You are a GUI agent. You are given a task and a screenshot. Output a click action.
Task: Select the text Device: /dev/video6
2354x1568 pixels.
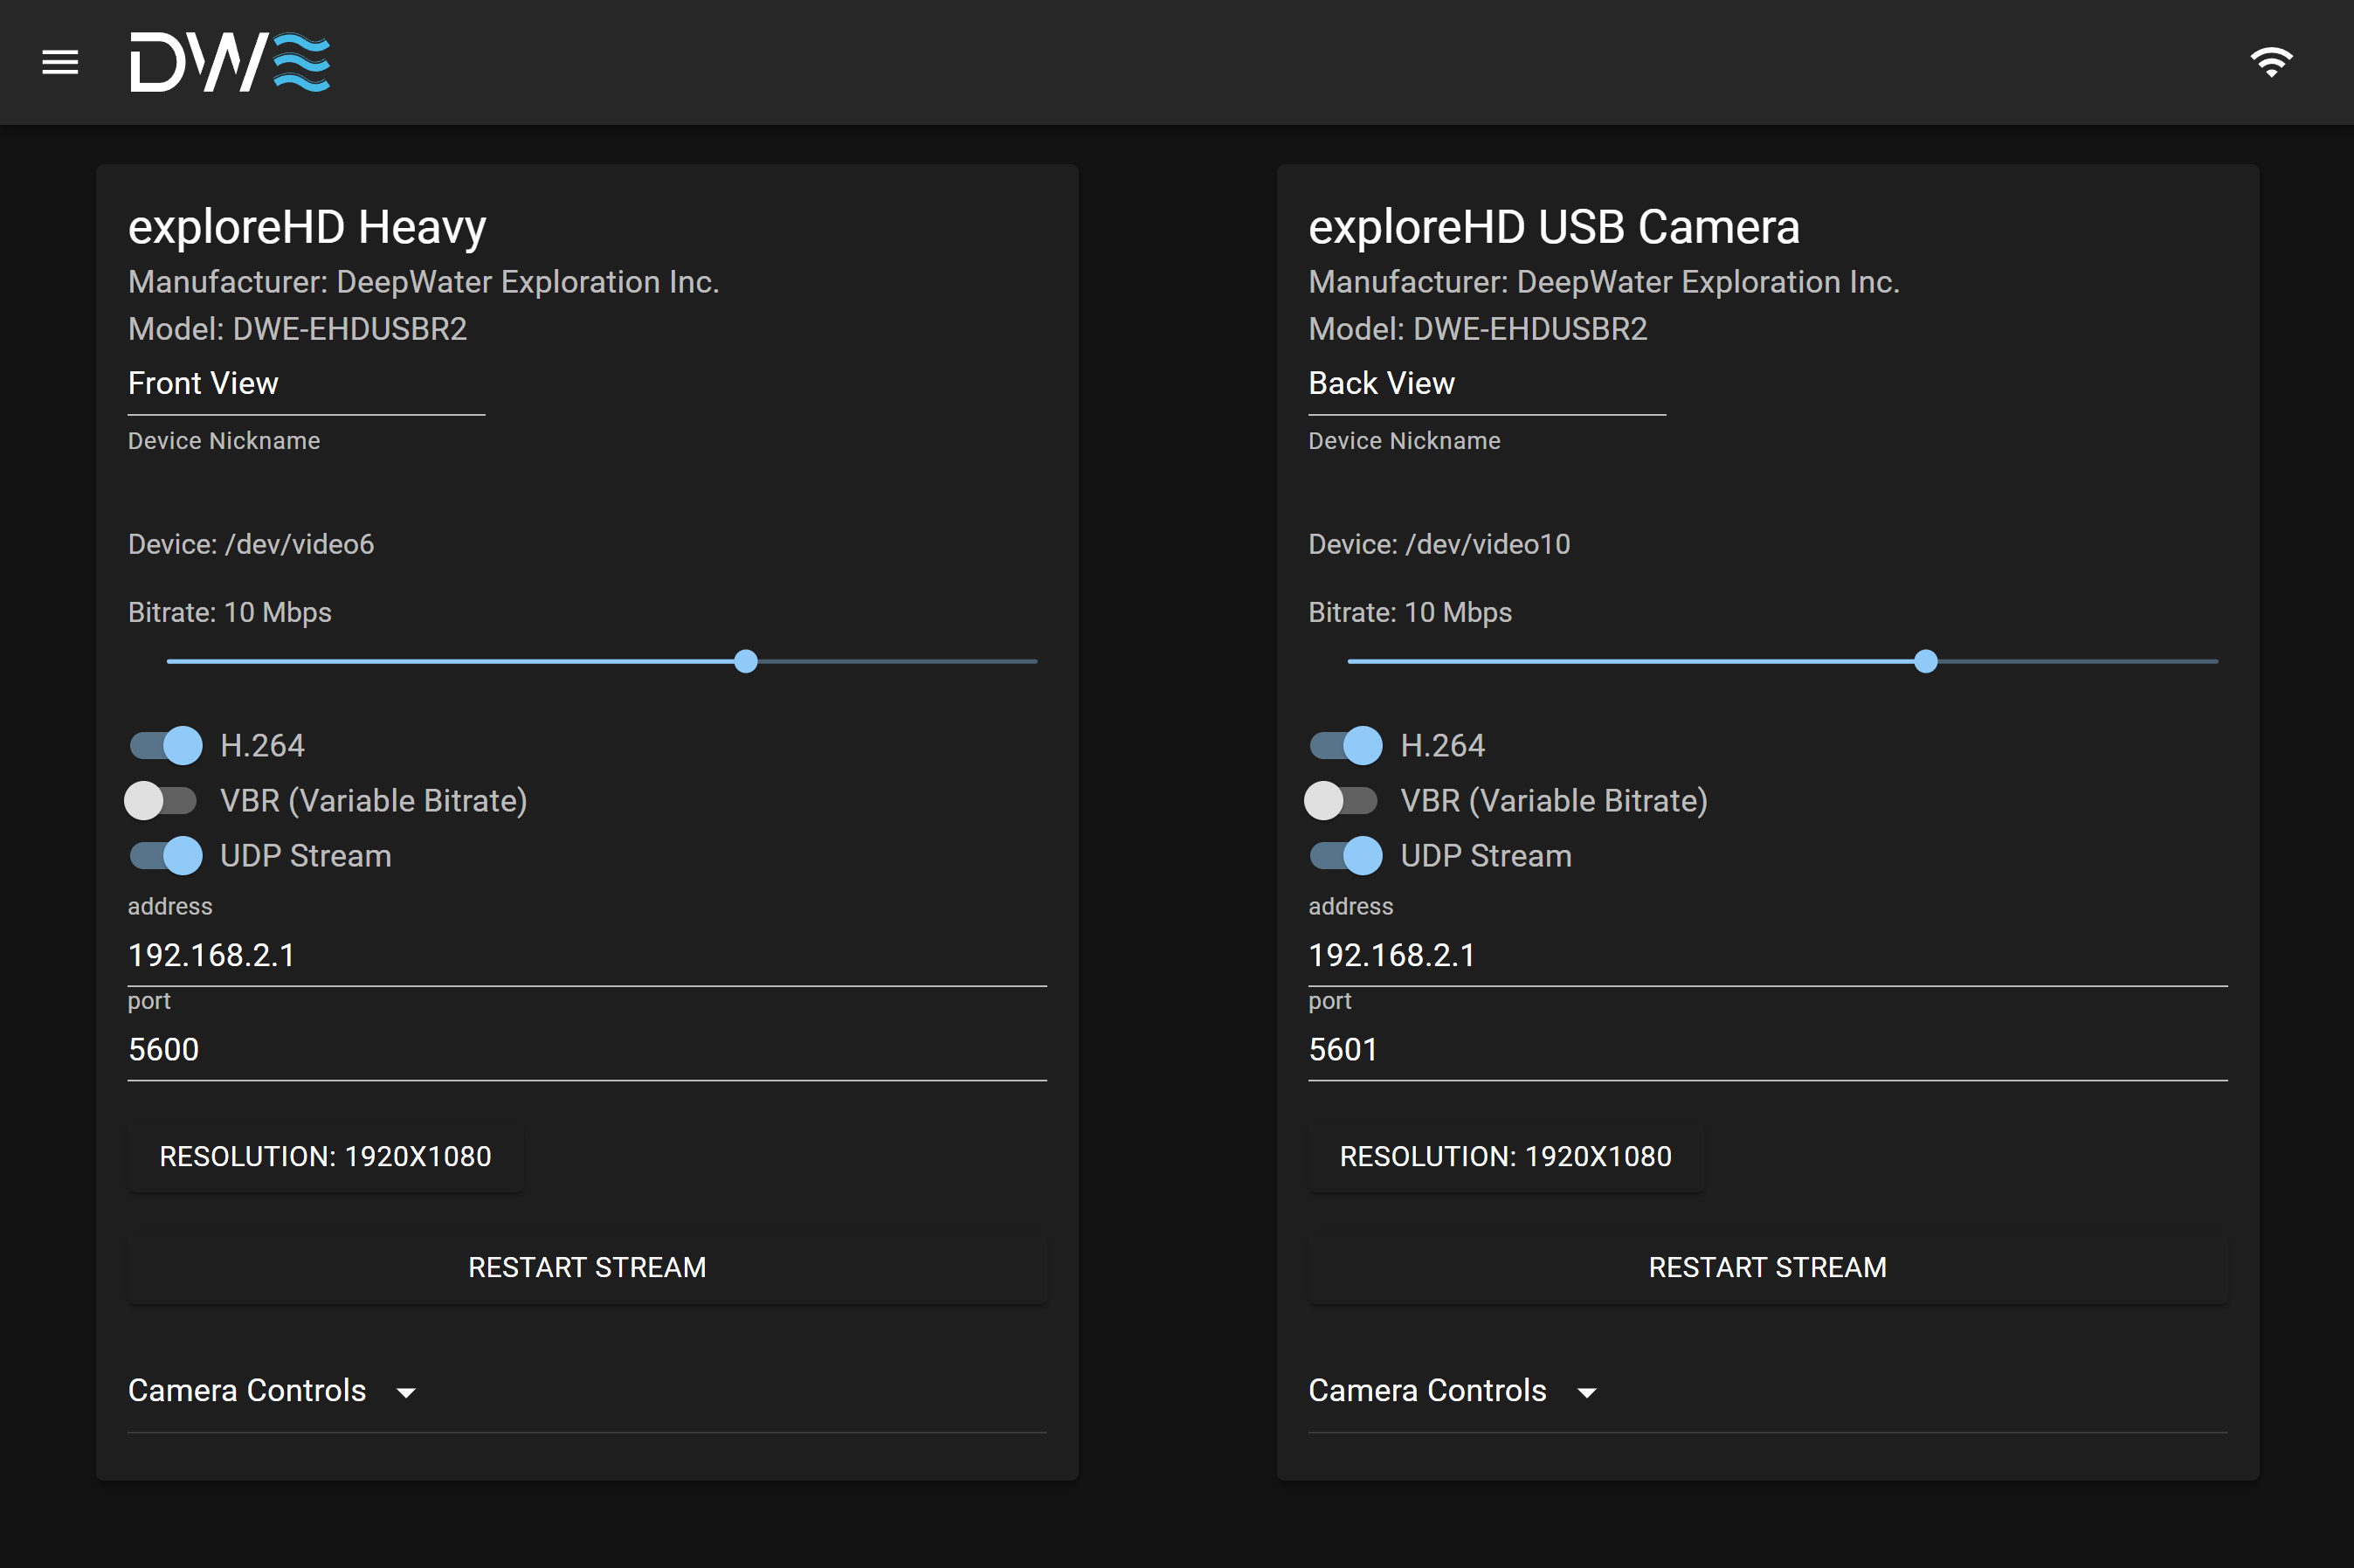[x=251, y=544]
